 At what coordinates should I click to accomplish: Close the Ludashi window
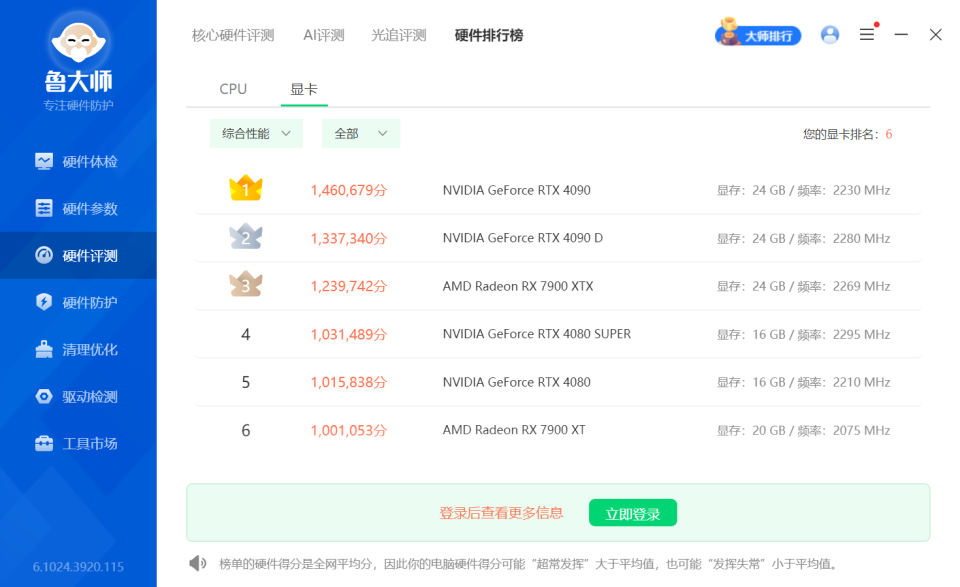click(936, 35)
